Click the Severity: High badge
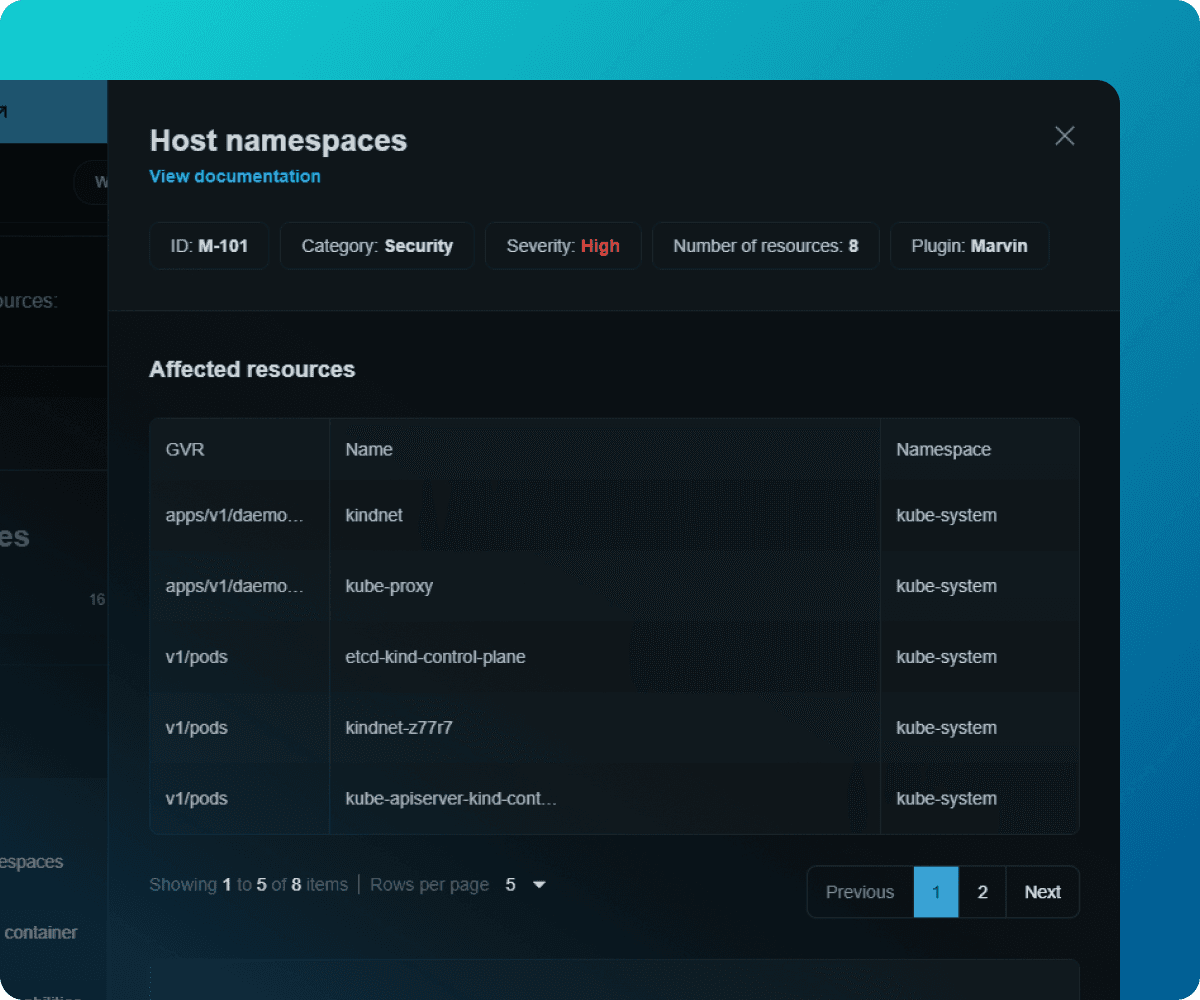The height and width of the screenshot is (1000, 1200). click(563, 246)
